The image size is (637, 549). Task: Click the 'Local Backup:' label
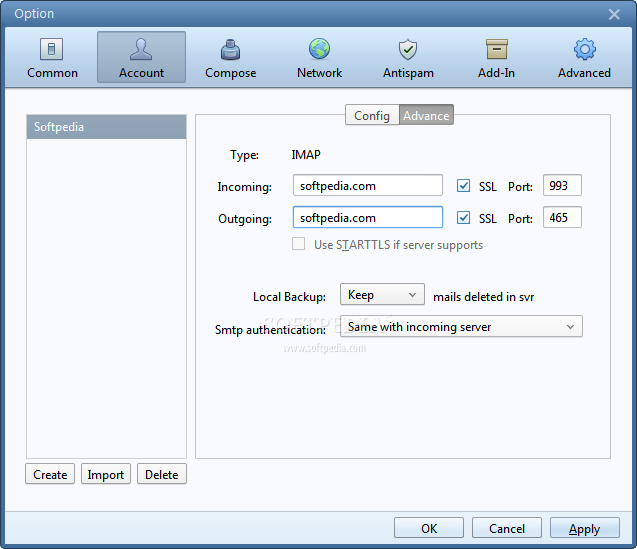click(289, 297)
